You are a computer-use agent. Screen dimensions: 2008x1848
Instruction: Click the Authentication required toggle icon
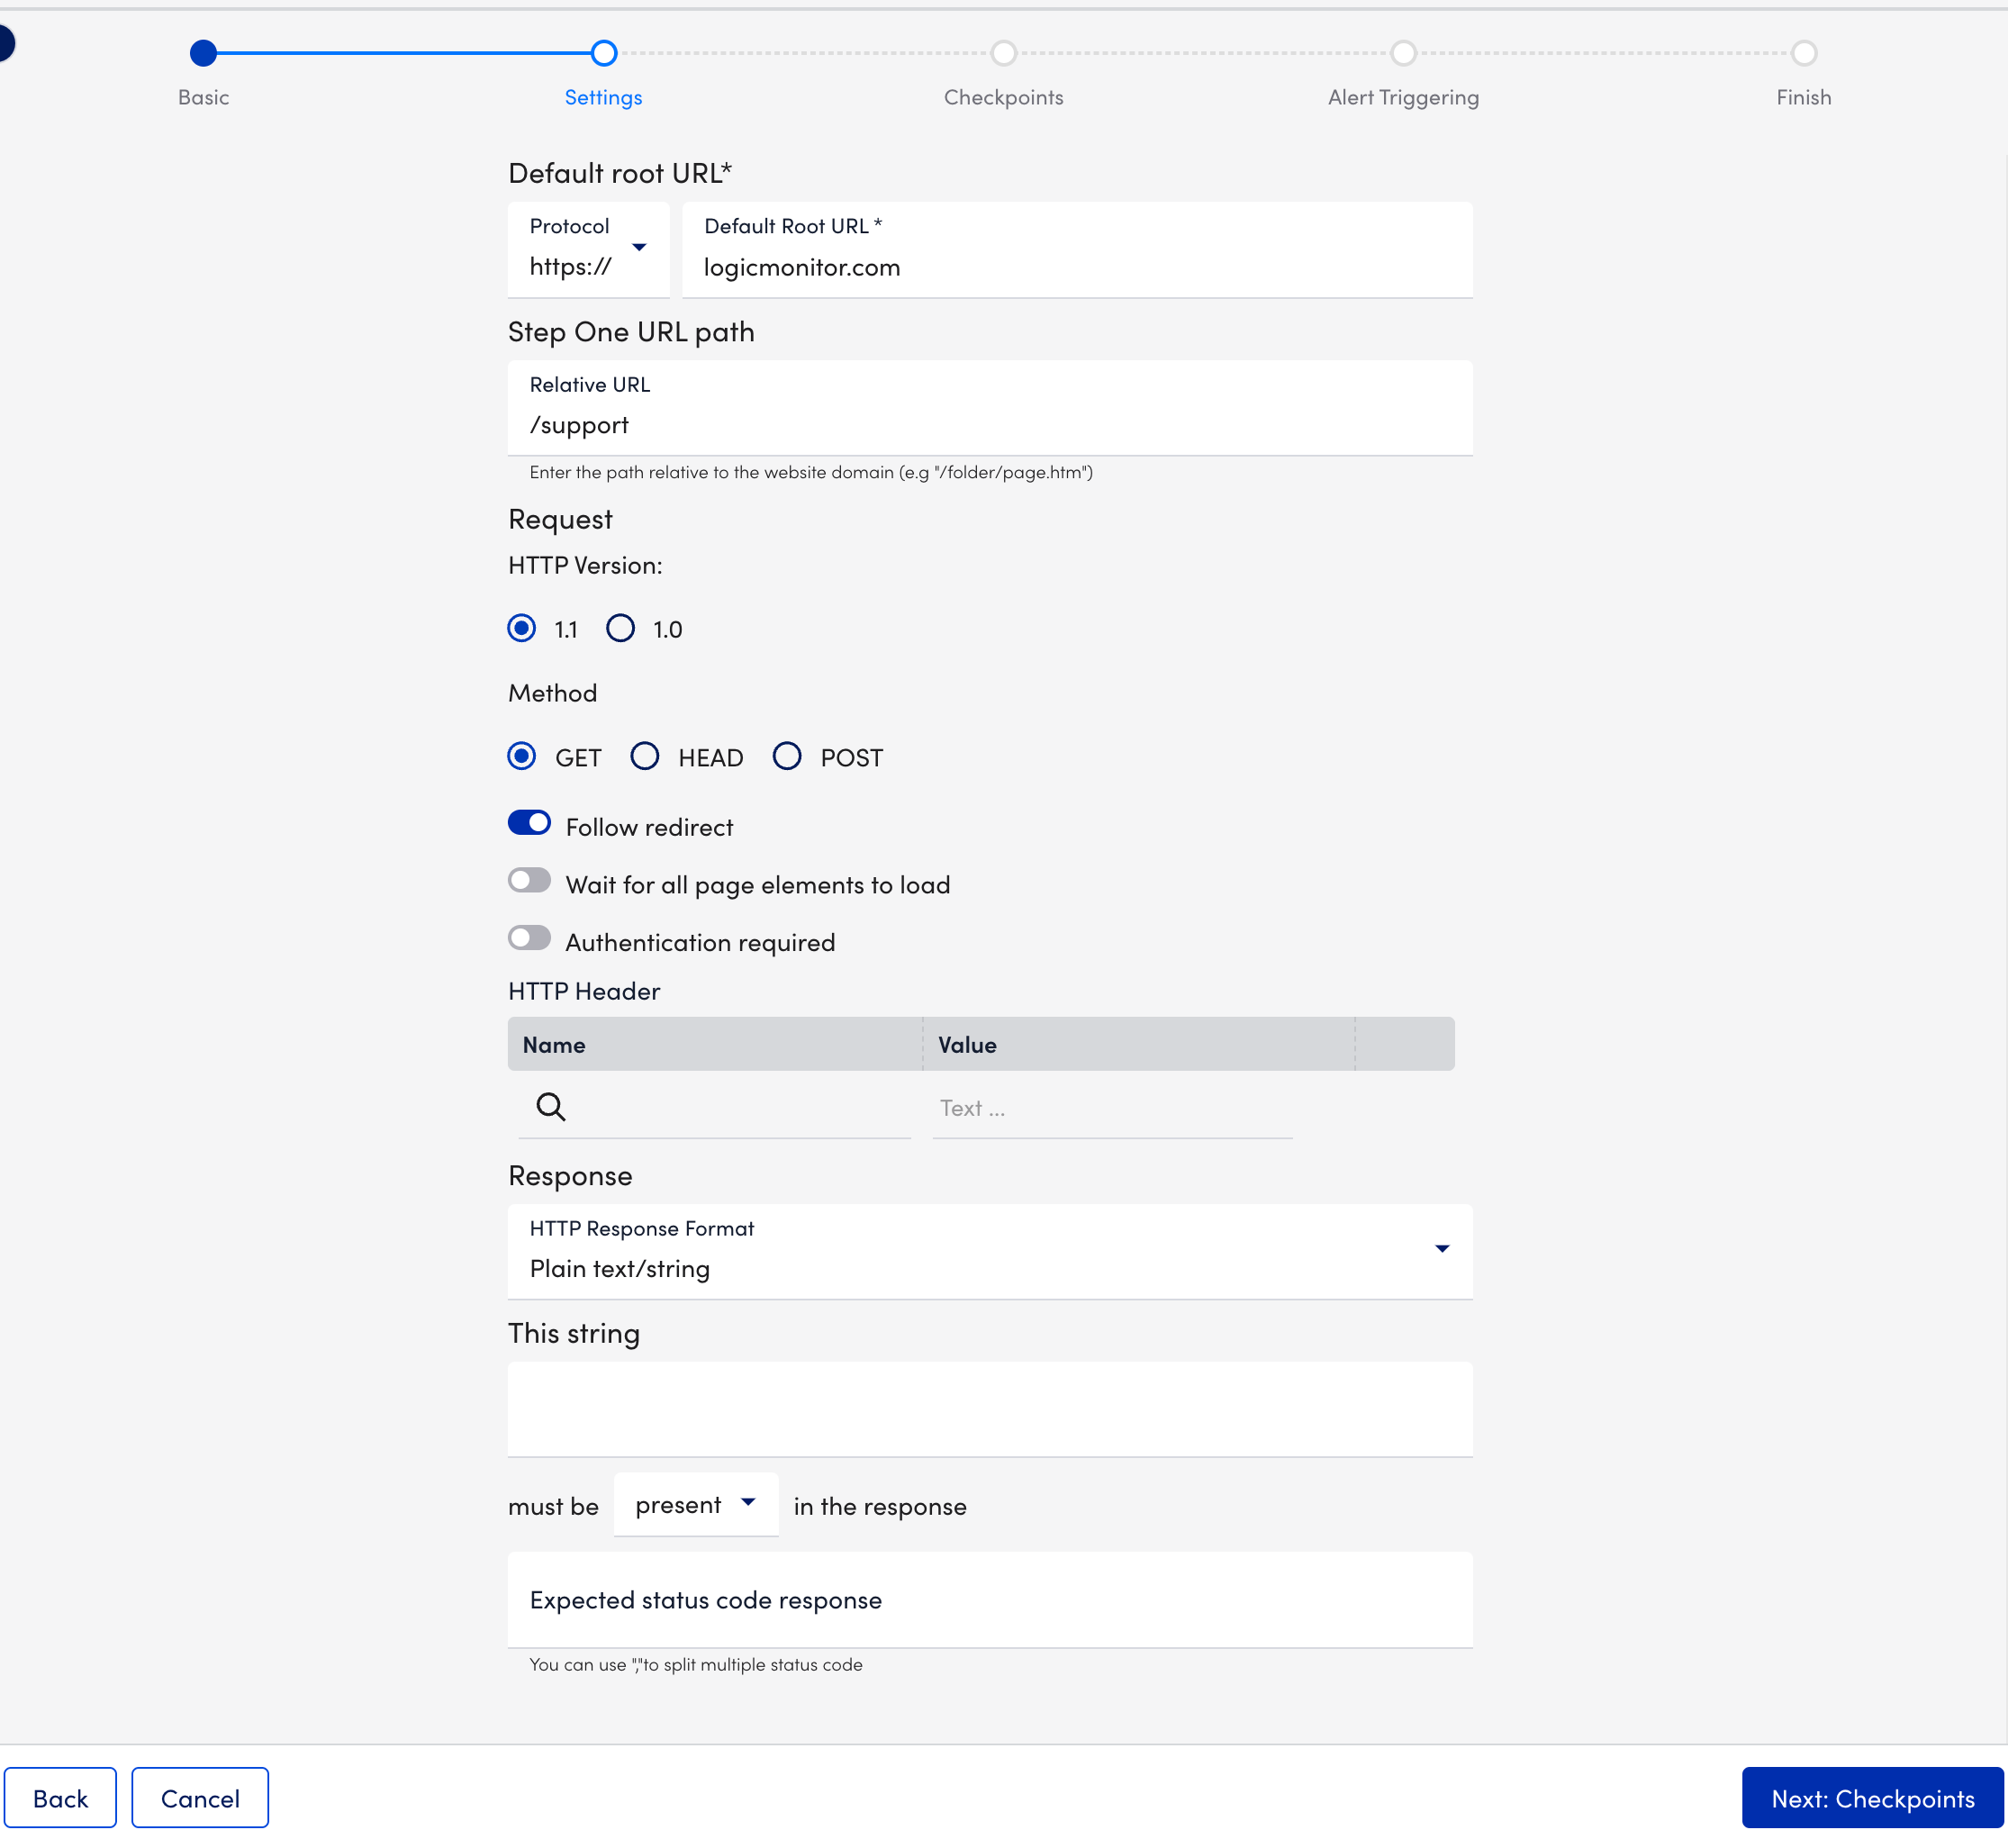pos(529,939)
